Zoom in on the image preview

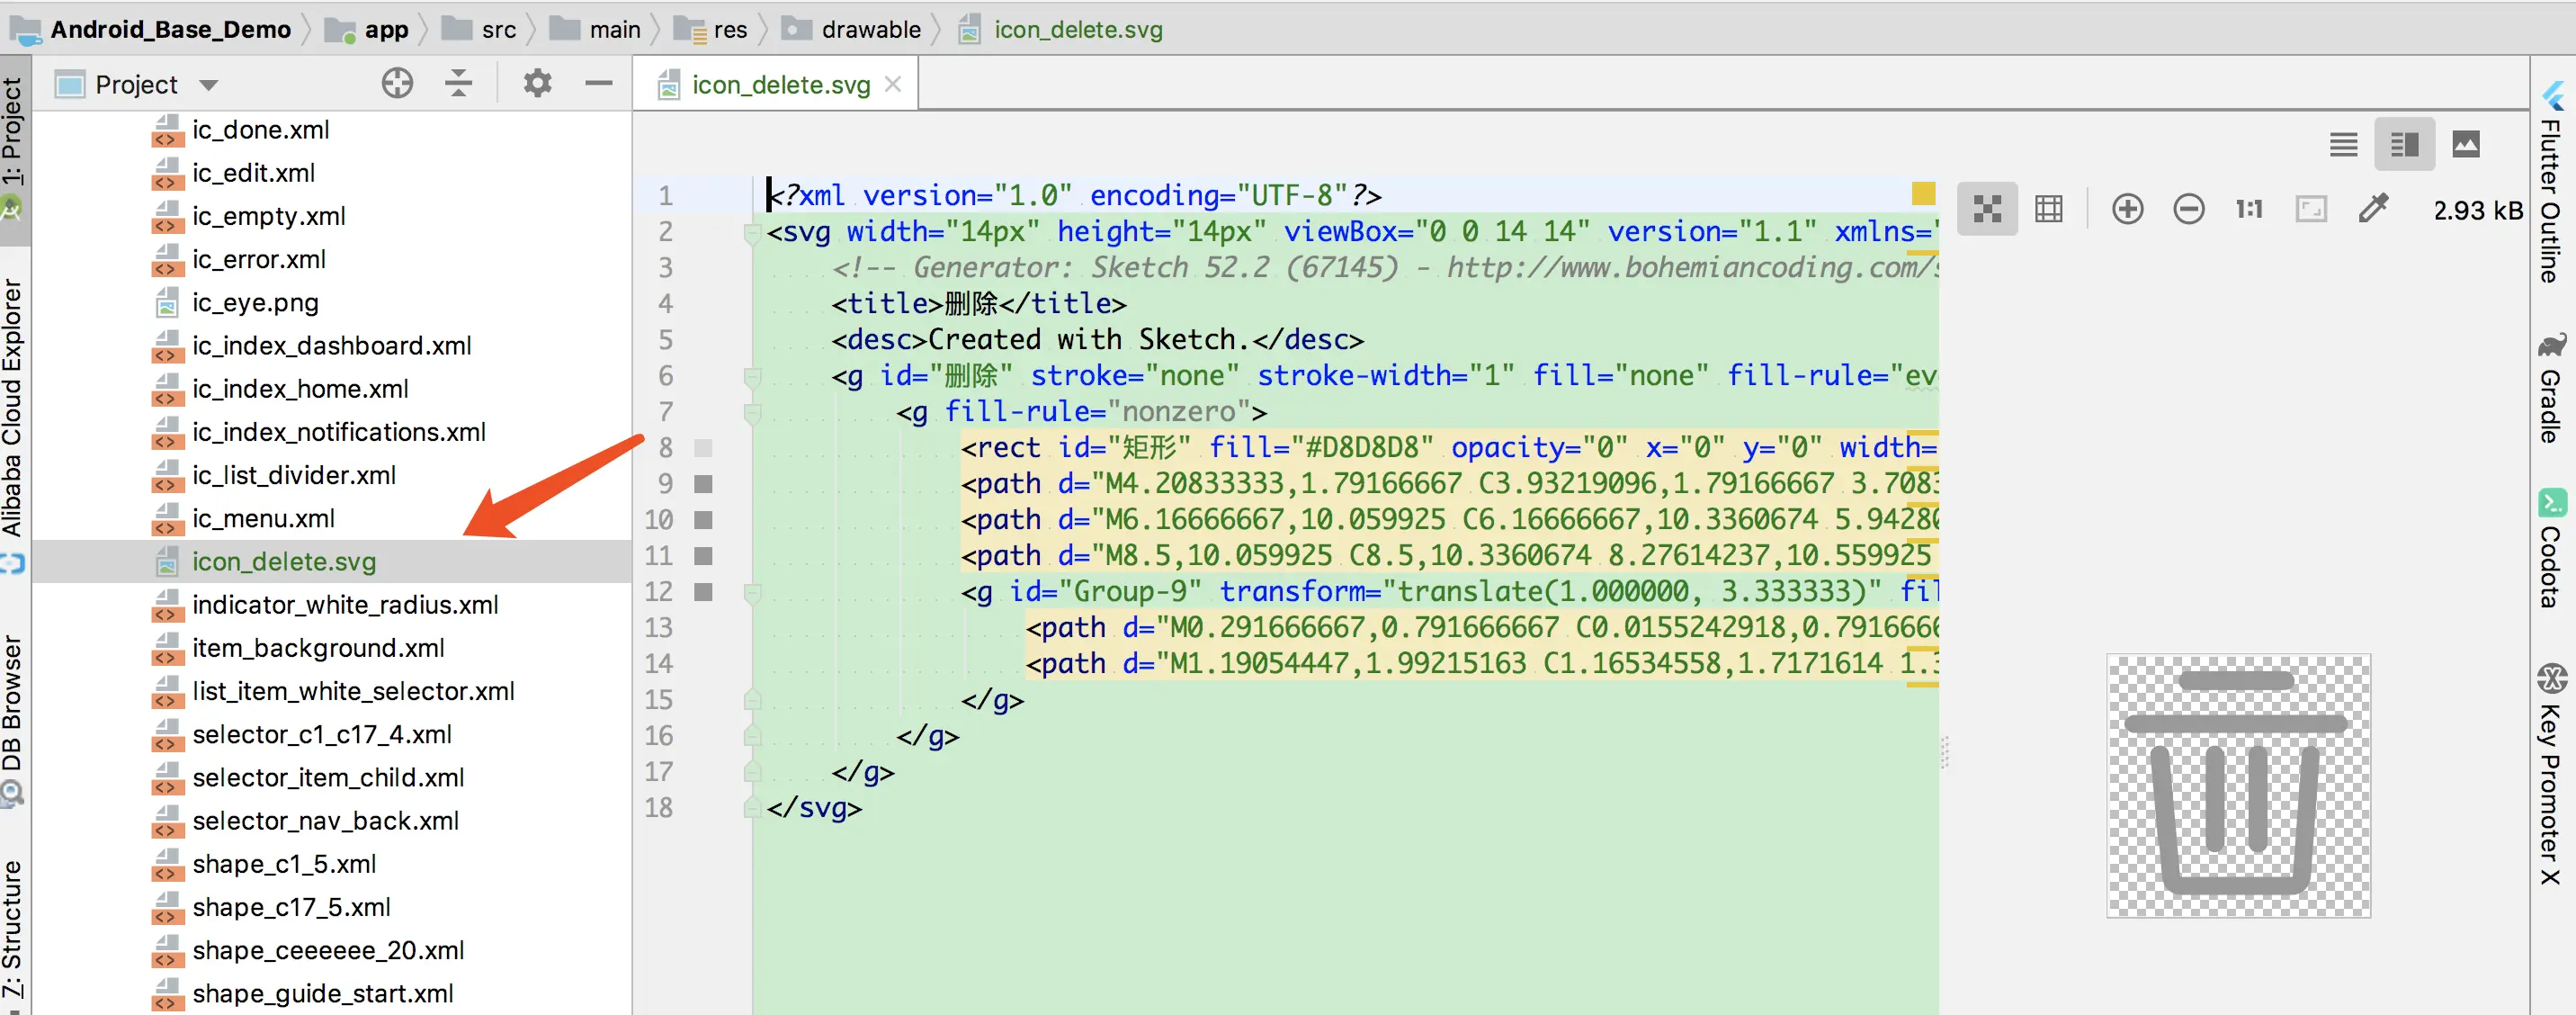pyautogui.click(x=2127, y=209)
